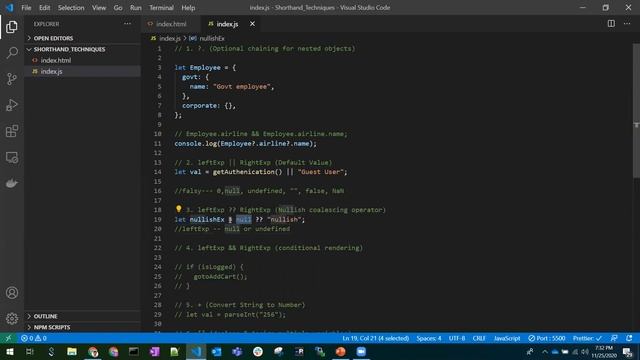Open OneNote from the taskbar
The image size is (640, 360).
tap(154, 351)
